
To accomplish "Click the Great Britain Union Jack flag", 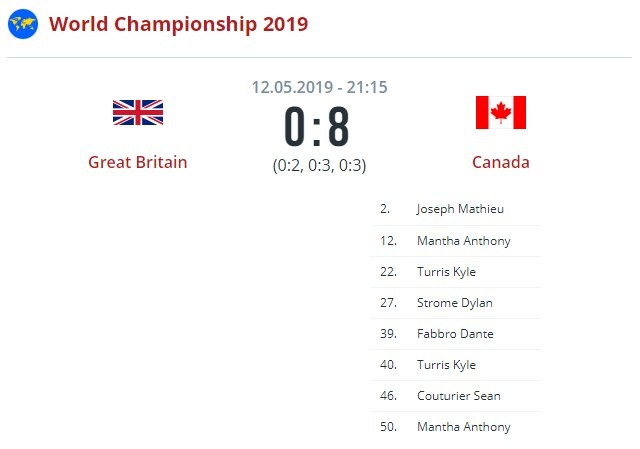I will 137,112.
